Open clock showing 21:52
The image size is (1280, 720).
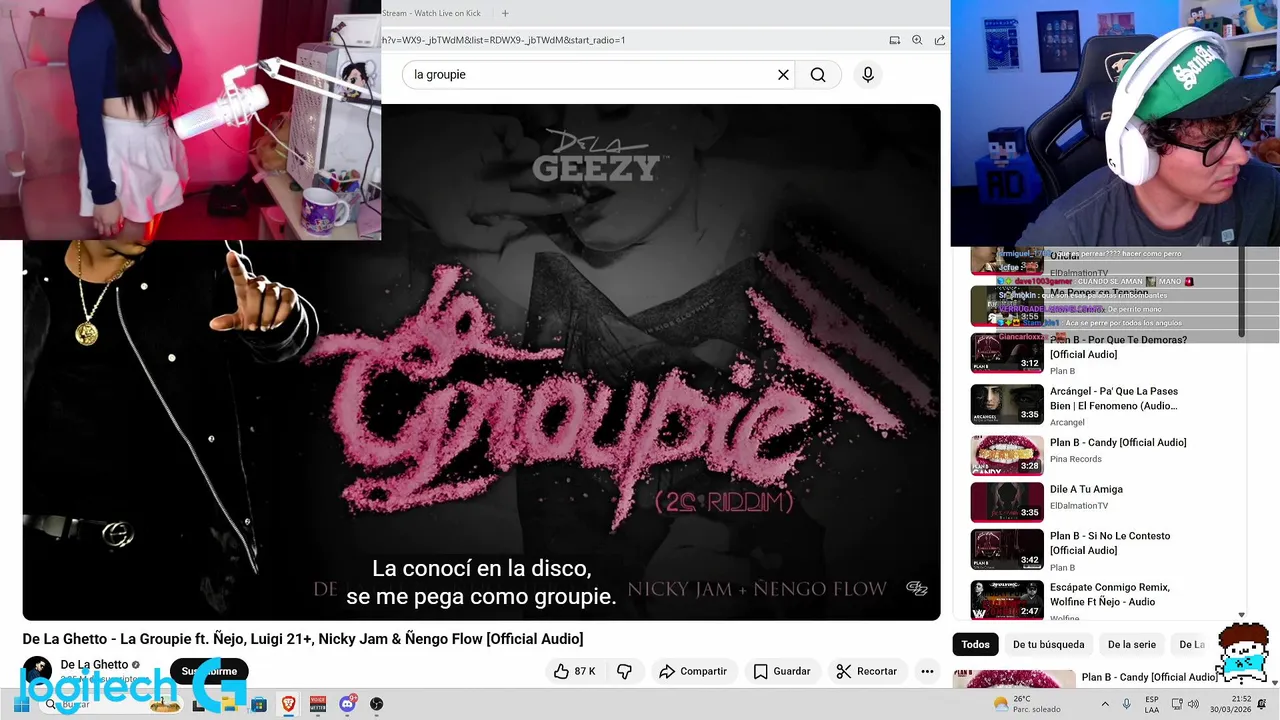1231,704
